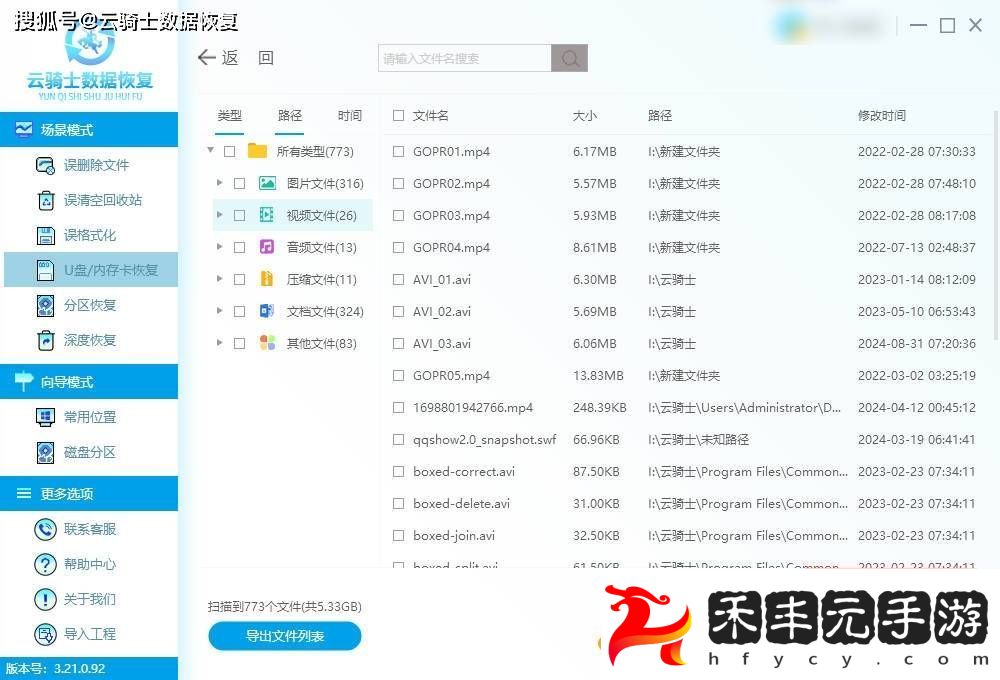
Task: Switch to the 时间 tab
Action: 349,115
